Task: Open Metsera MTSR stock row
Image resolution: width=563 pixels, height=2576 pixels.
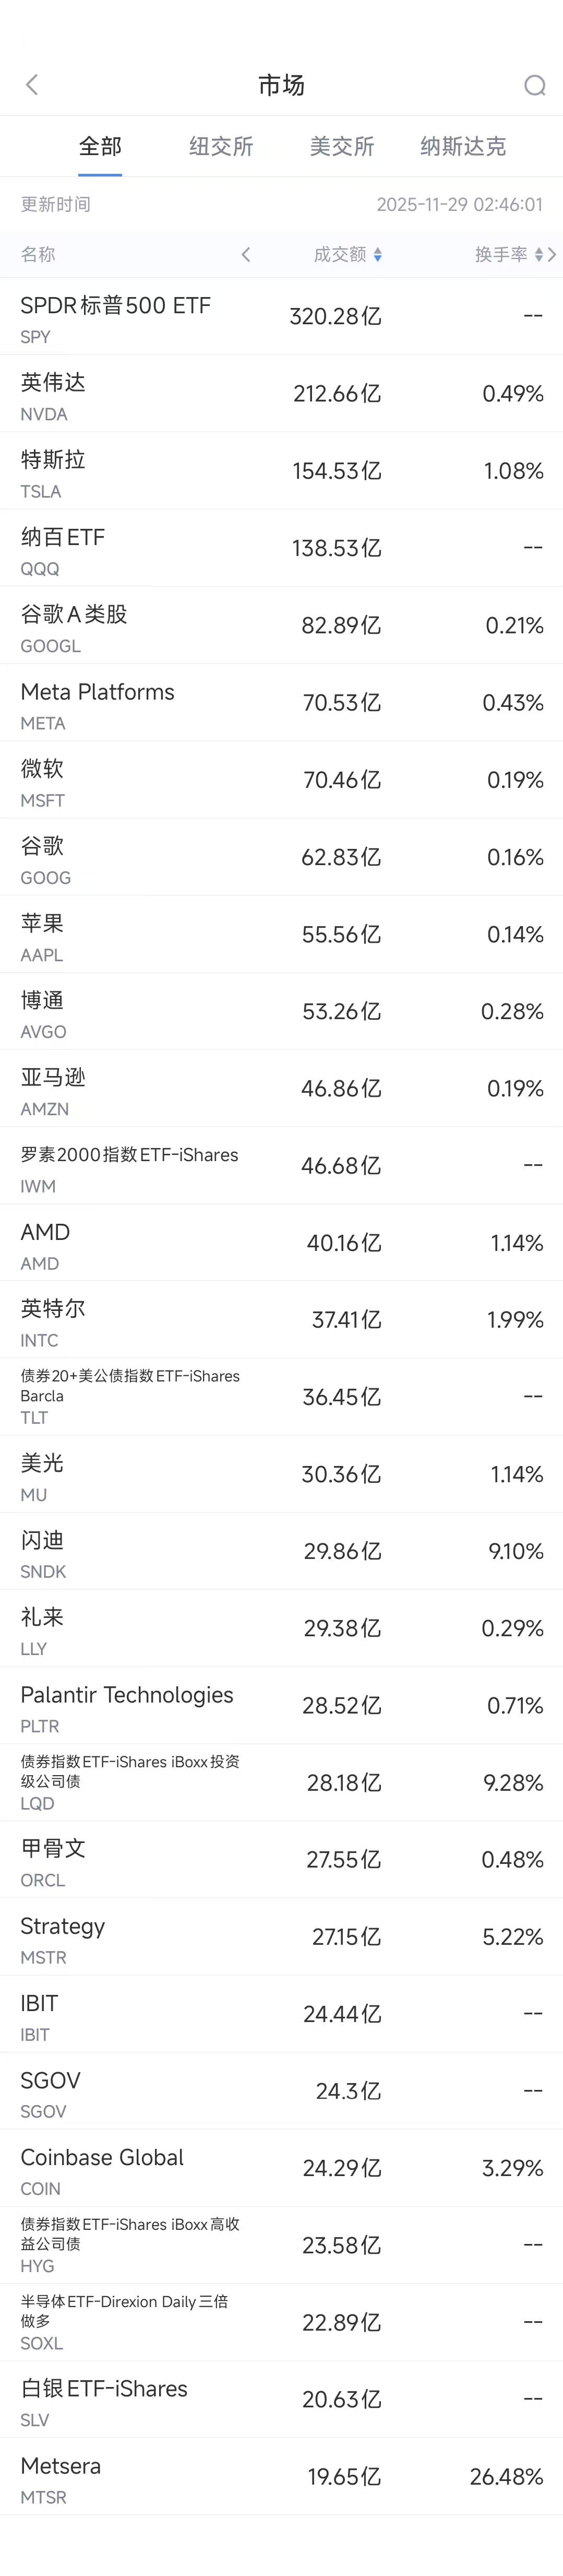Action: click(281, 2477)
